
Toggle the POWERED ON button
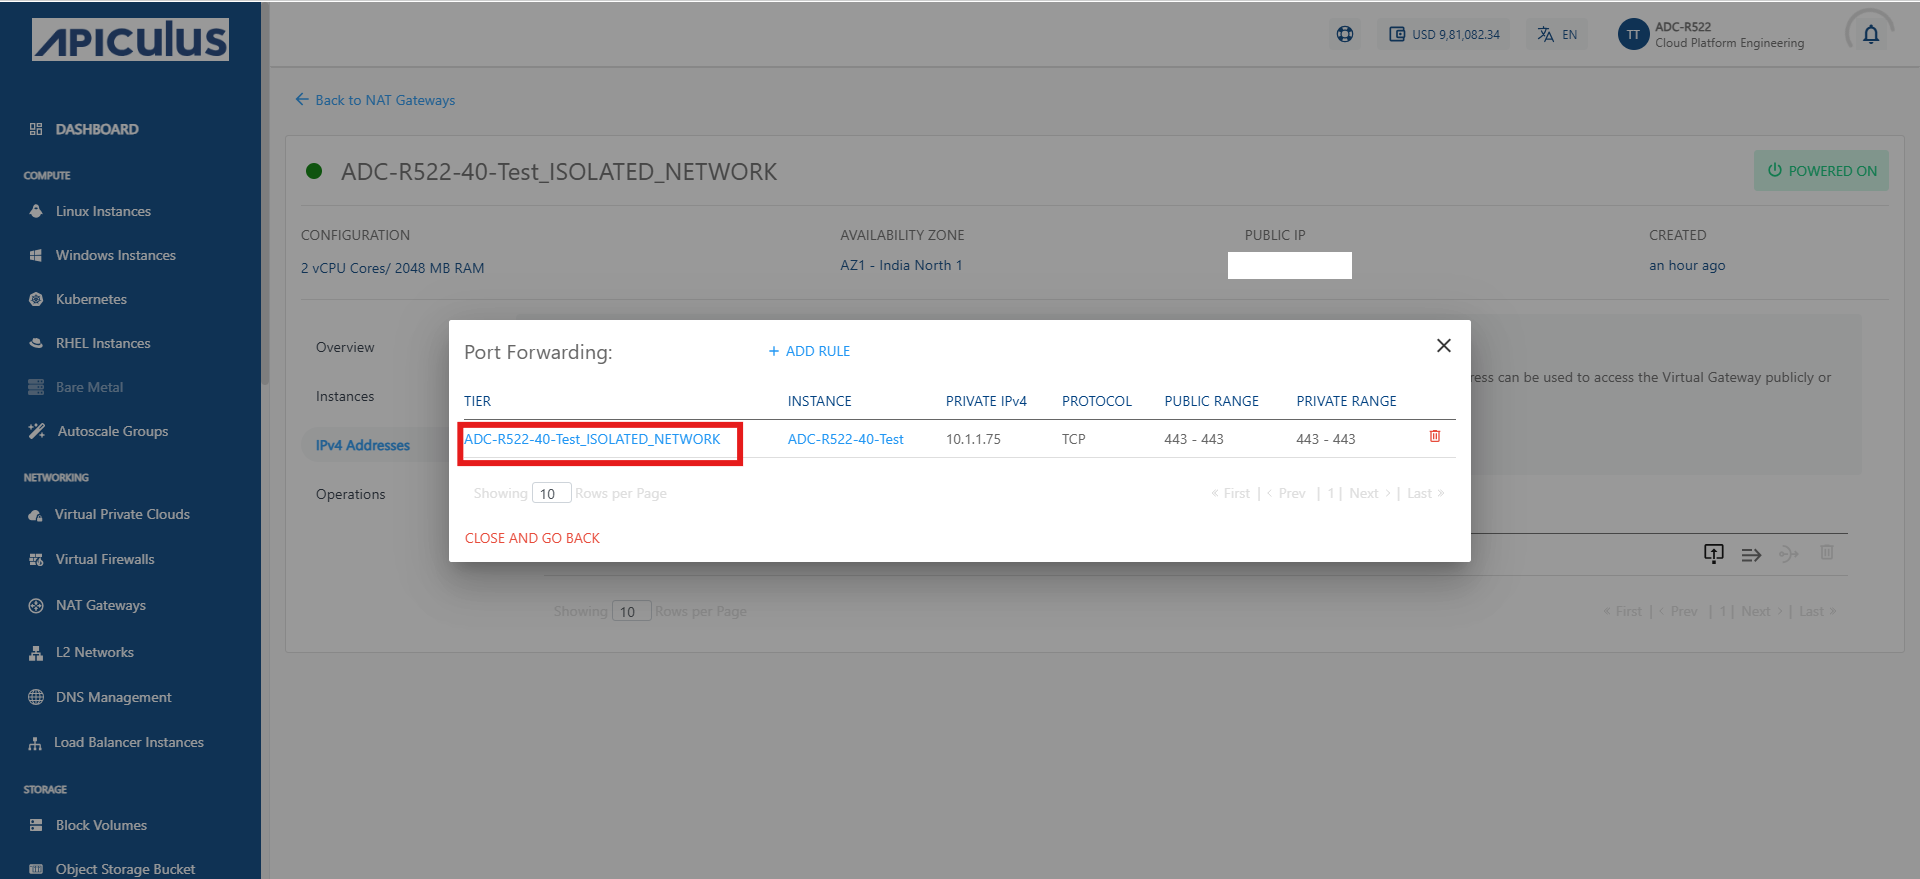coord(1821,171)
